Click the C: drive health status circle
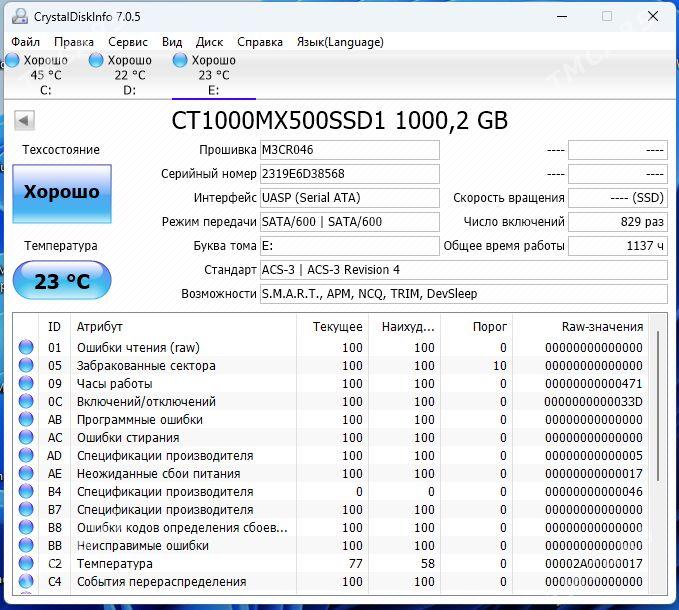The width and height of the screenshot is (679, 610). (13, 60)
